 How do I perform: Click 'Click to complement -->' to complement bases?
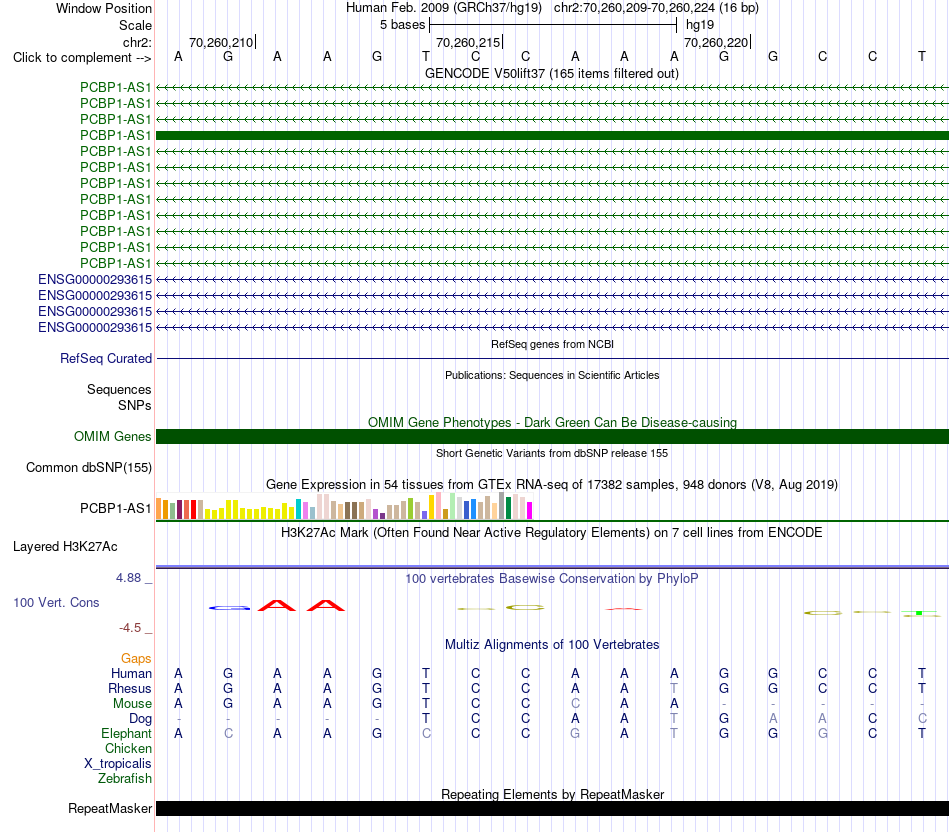[x=82, y=58]
